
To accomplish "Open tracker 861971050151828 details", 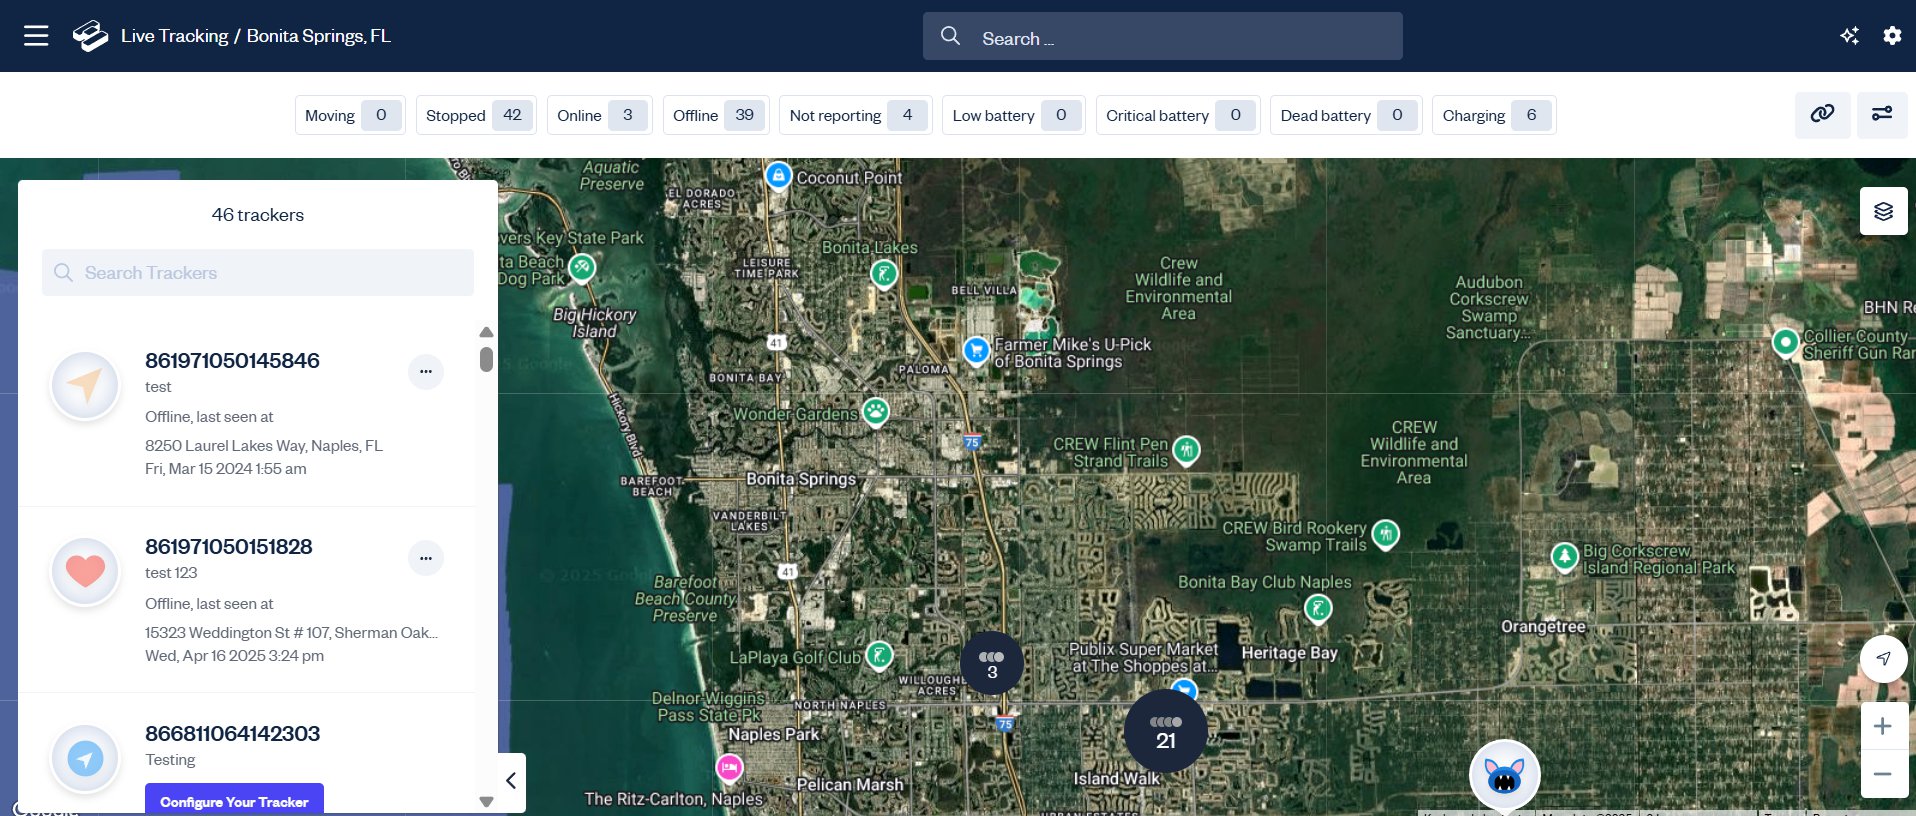I will tap(229, 546).
